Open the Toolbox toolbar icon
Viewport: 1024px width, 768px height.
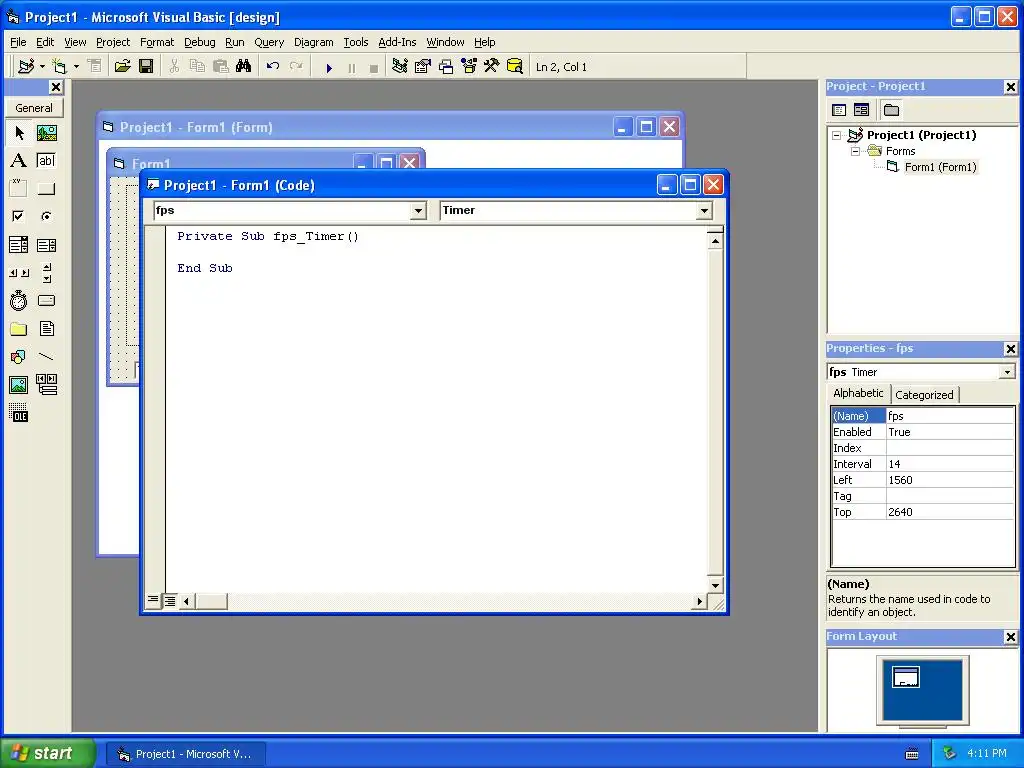(492, 67)
